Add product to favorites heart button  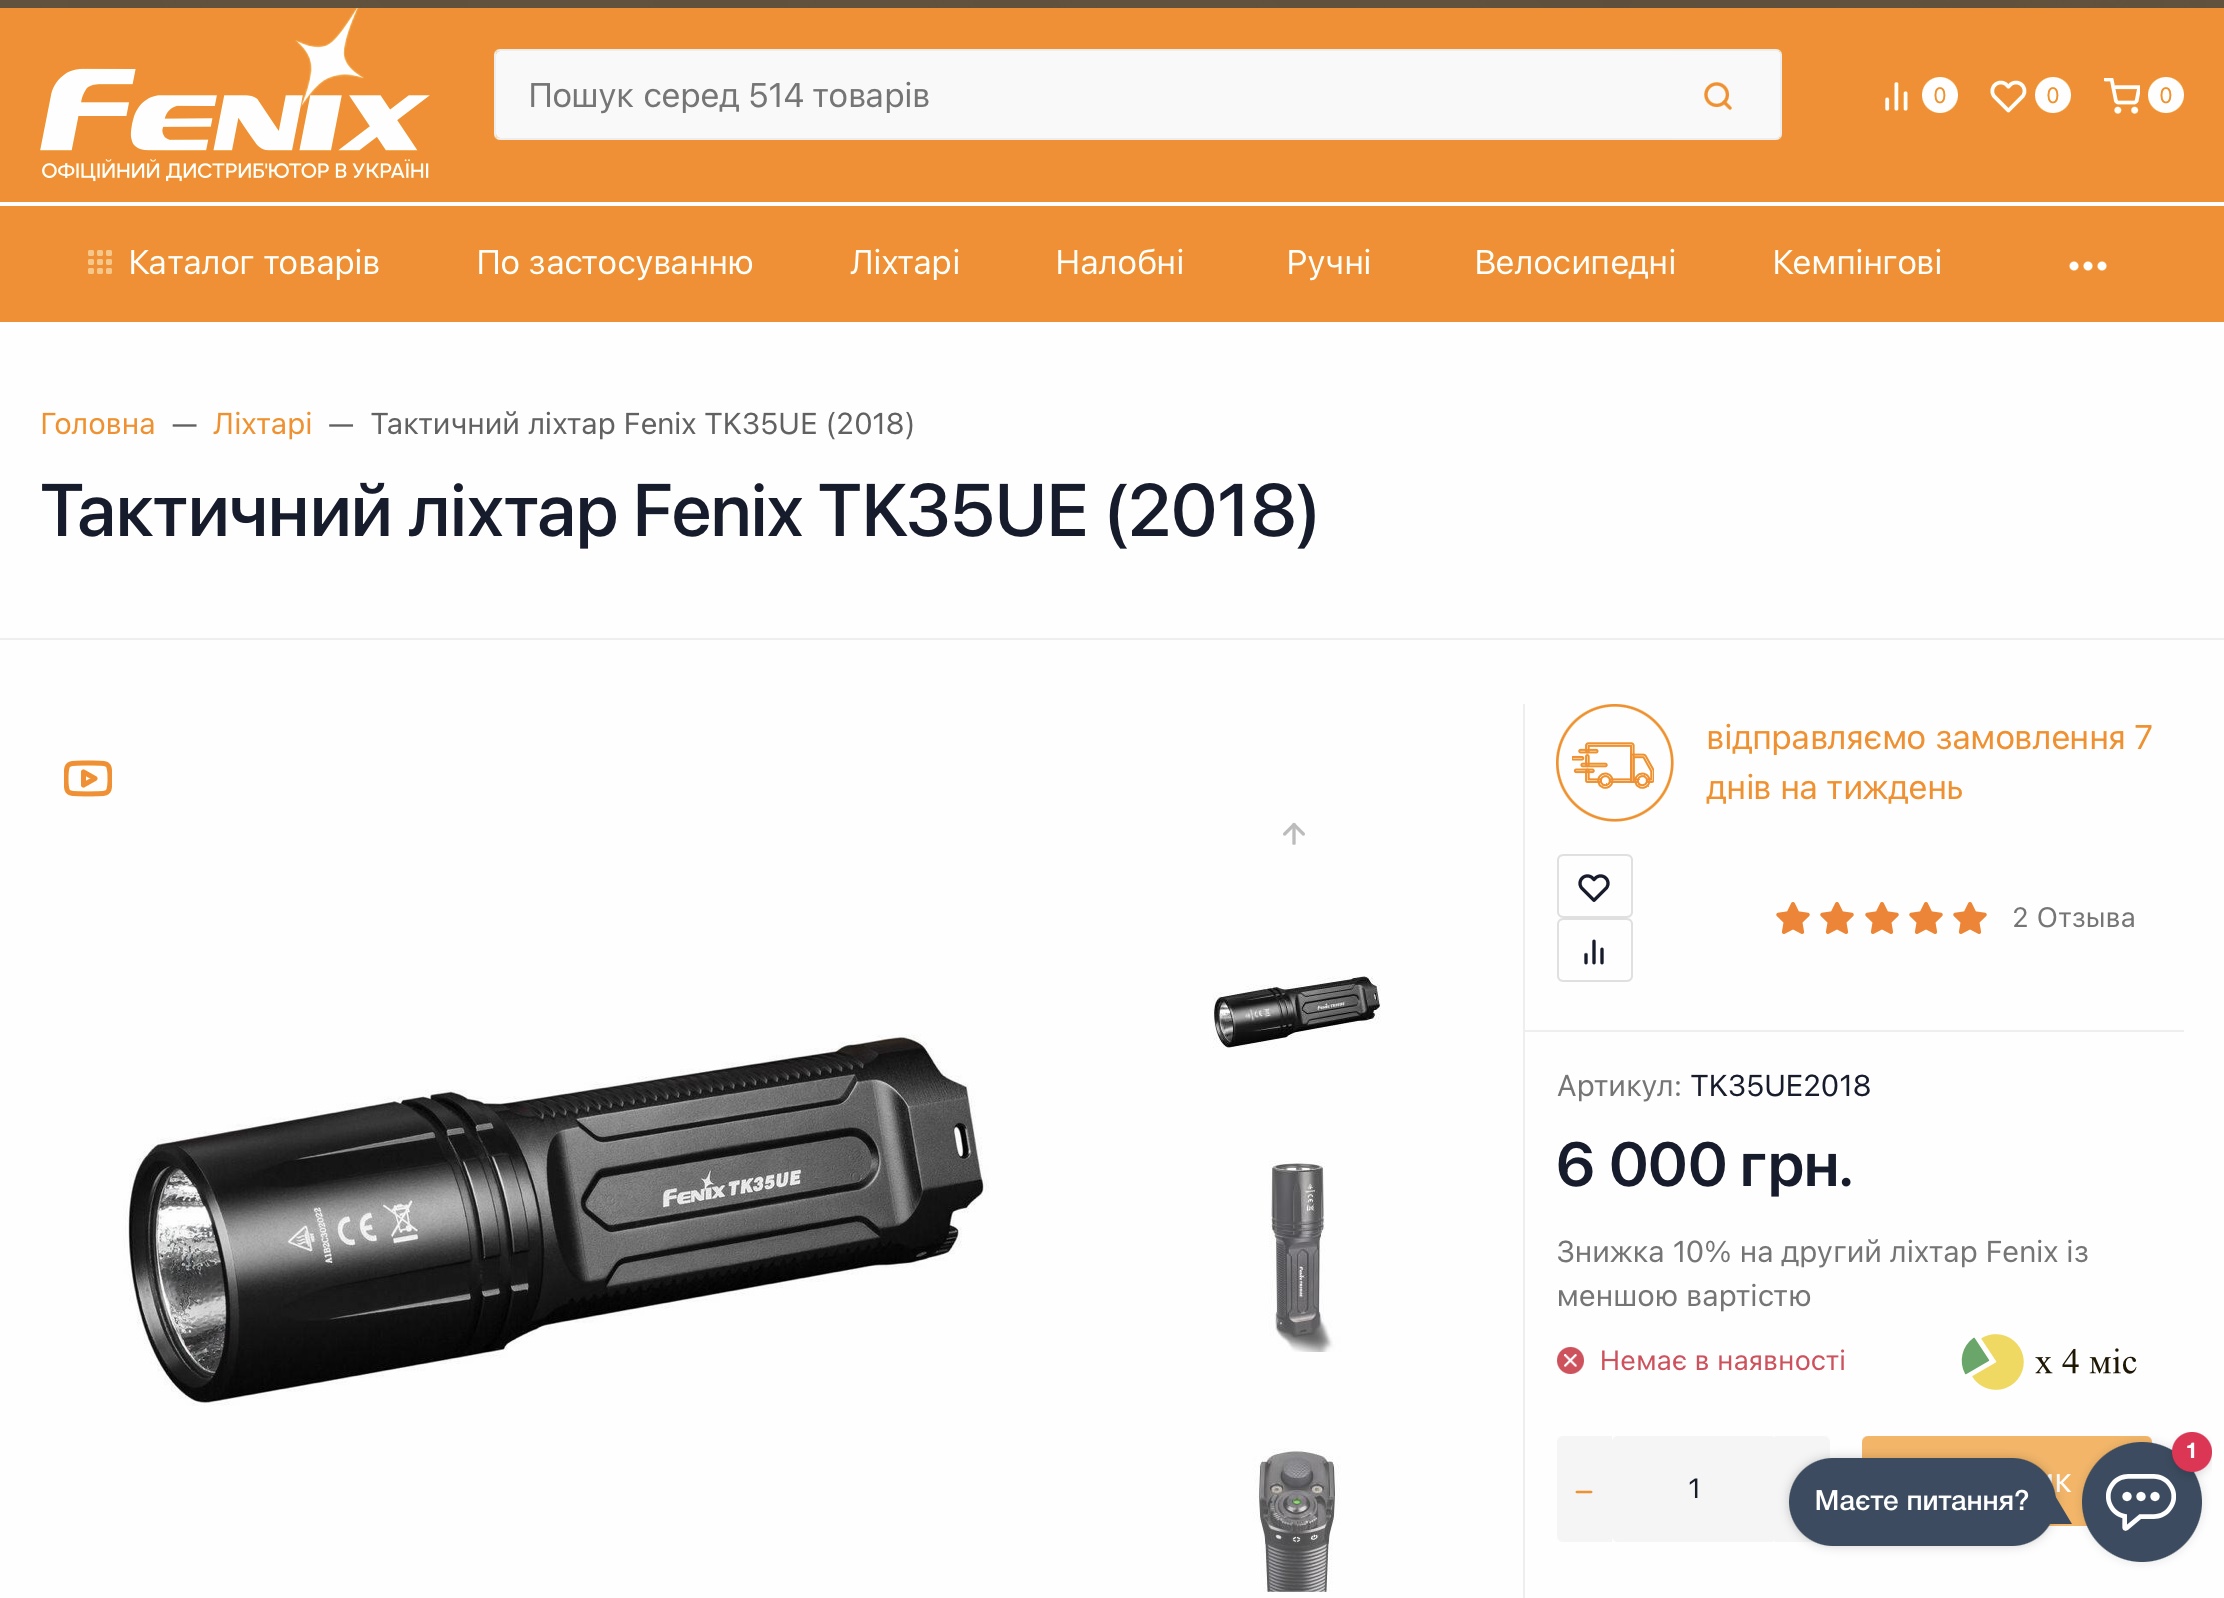tap(1594, 886)
